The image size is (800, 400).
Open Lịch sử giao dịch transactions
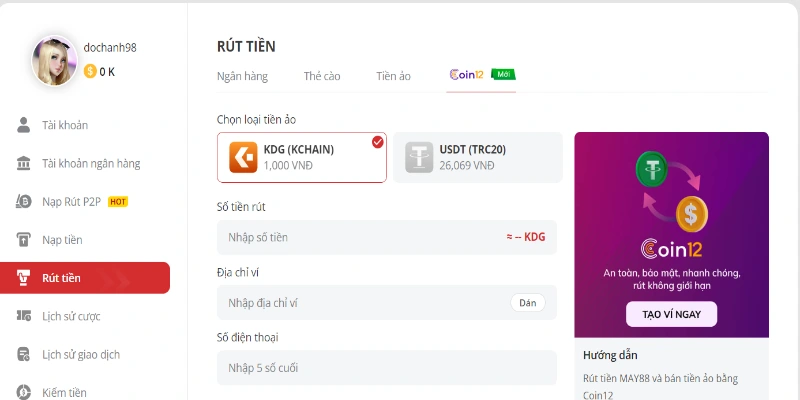[x=81, y=354]
